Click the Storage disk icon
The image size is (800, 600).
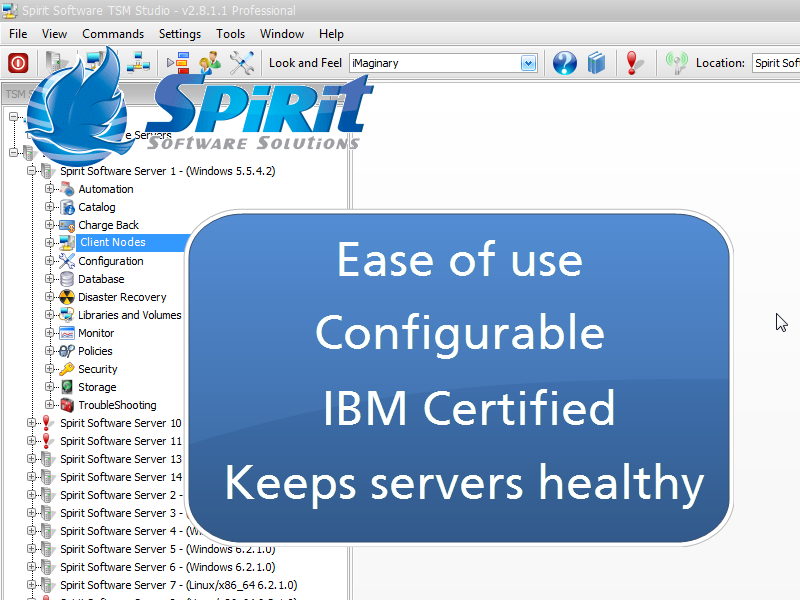point(67,387)
